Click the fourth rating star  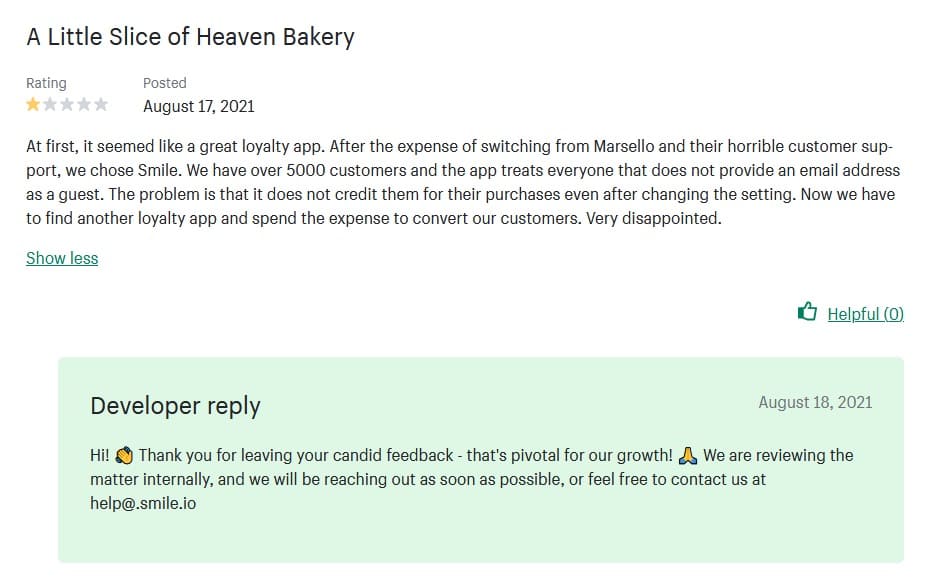84,104
